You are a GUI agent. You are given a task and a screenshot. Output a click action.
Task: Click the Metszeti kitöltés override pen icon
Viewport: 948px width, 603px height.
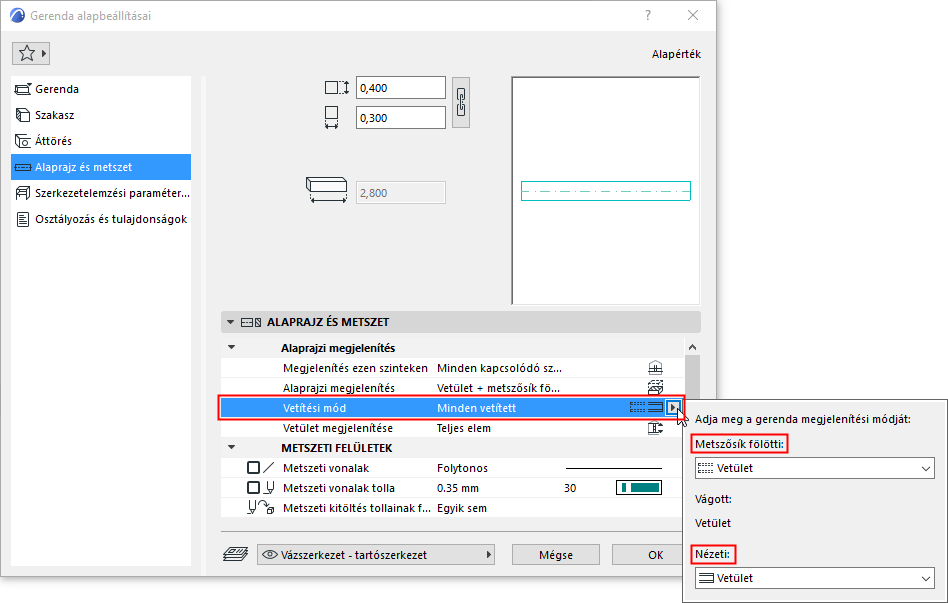(x=261, y=507)
